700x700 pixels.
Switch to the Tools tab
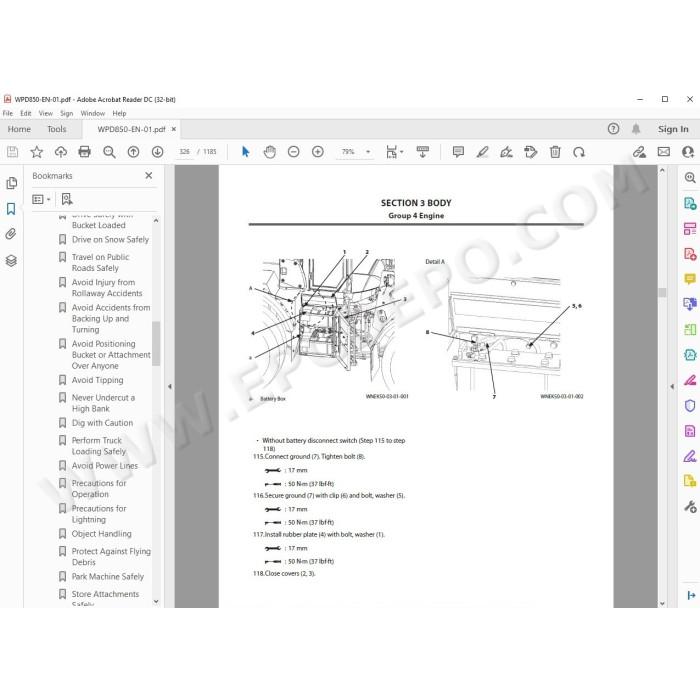(x=57, y=129)
